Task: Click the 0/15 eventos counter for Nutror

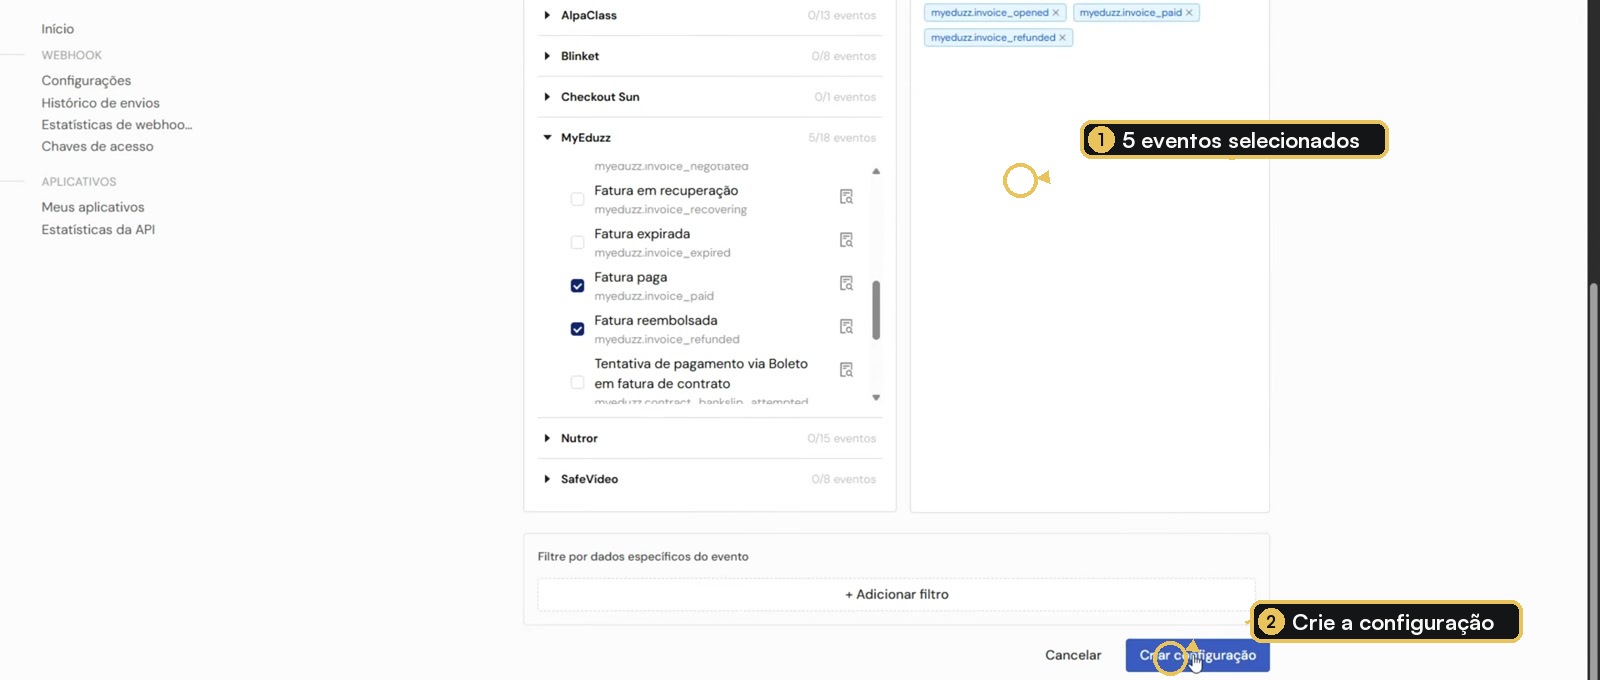Action: (842, 438)
